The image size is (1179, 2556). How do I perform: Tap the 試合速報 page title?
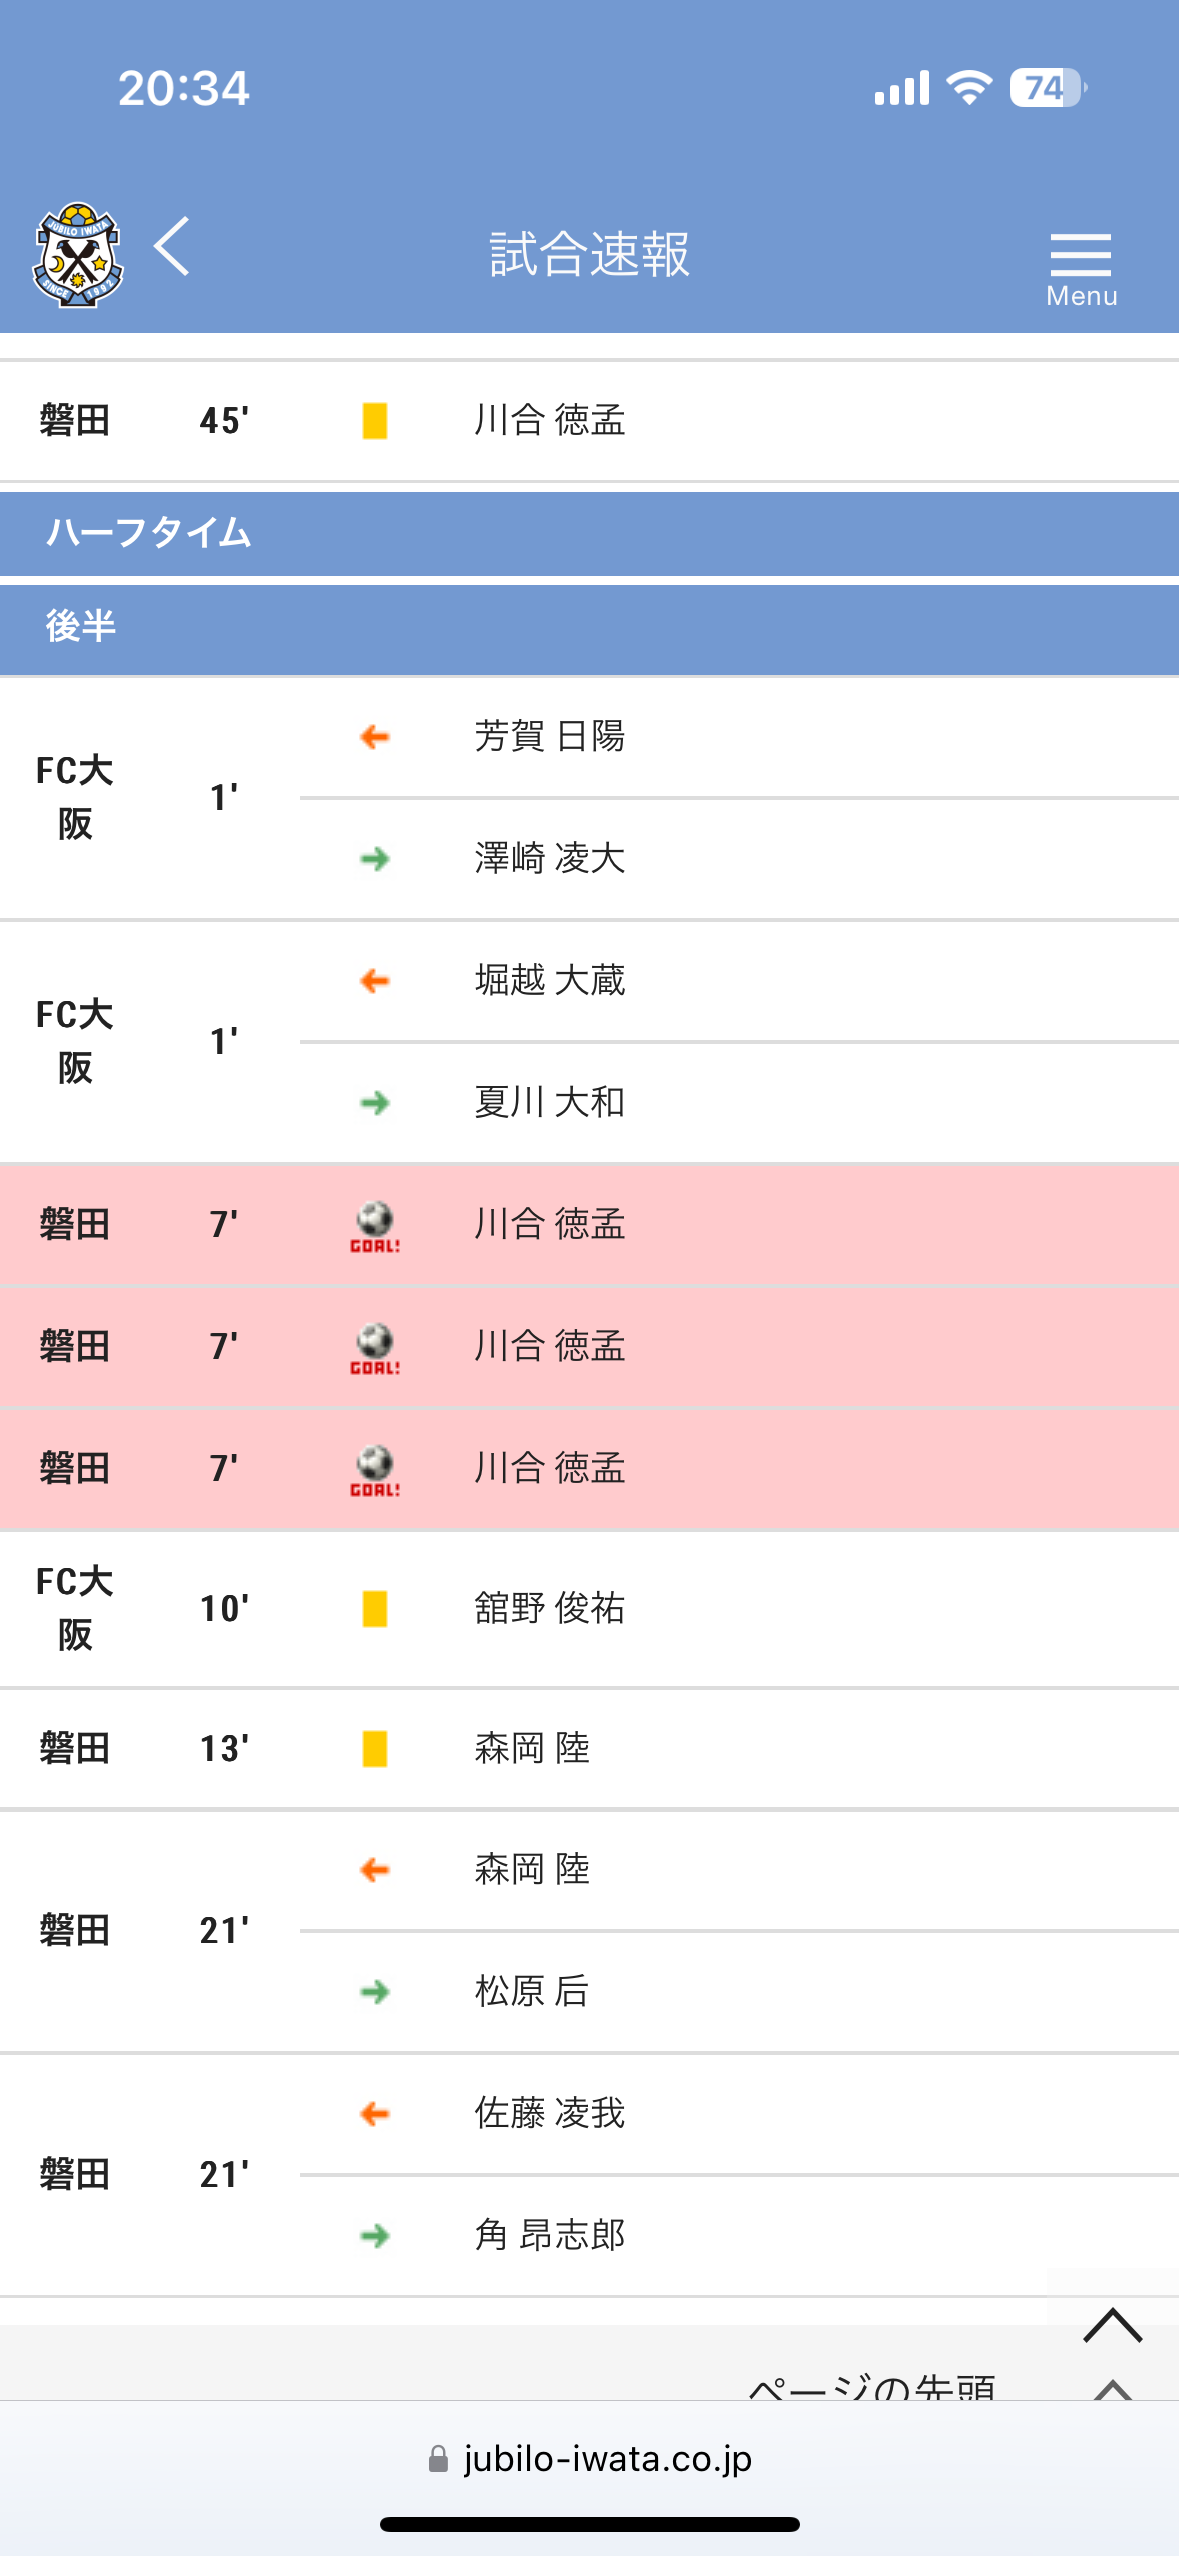(590, 254)
